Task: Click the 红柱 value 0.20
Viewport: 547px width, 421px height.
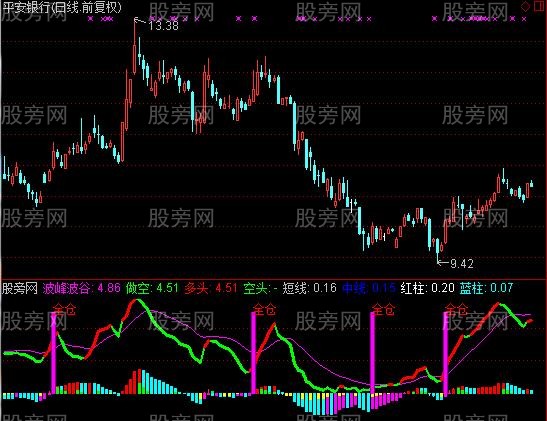Action: click(x=443, y=288)
